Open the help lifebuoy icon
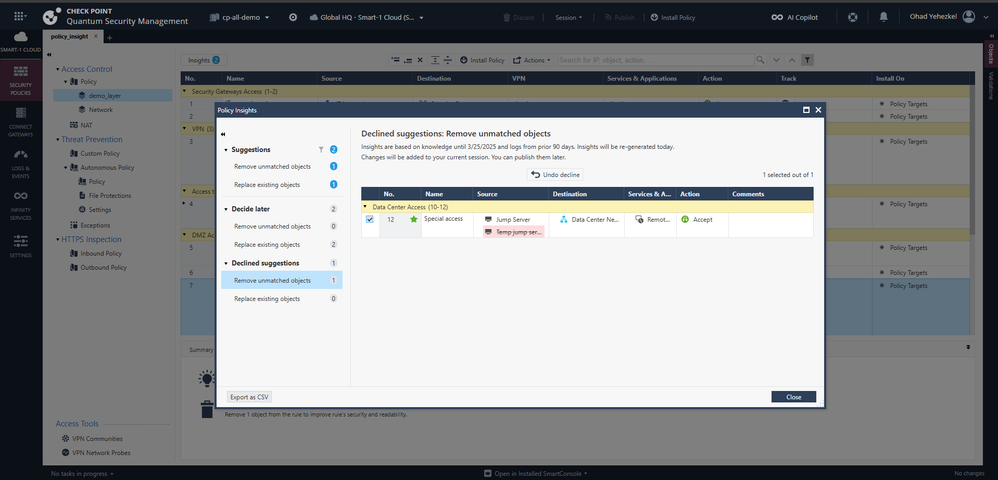The width and height of the screenshot is (998, 480). tap(852, 18)
